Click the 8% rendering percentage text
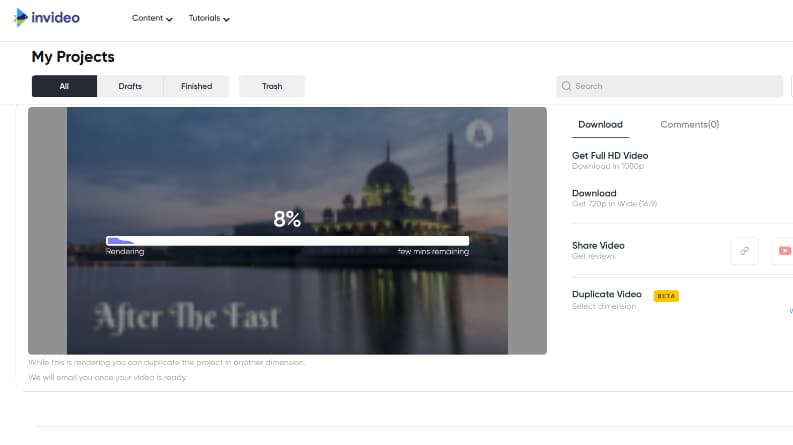 (x=287, y=219)
